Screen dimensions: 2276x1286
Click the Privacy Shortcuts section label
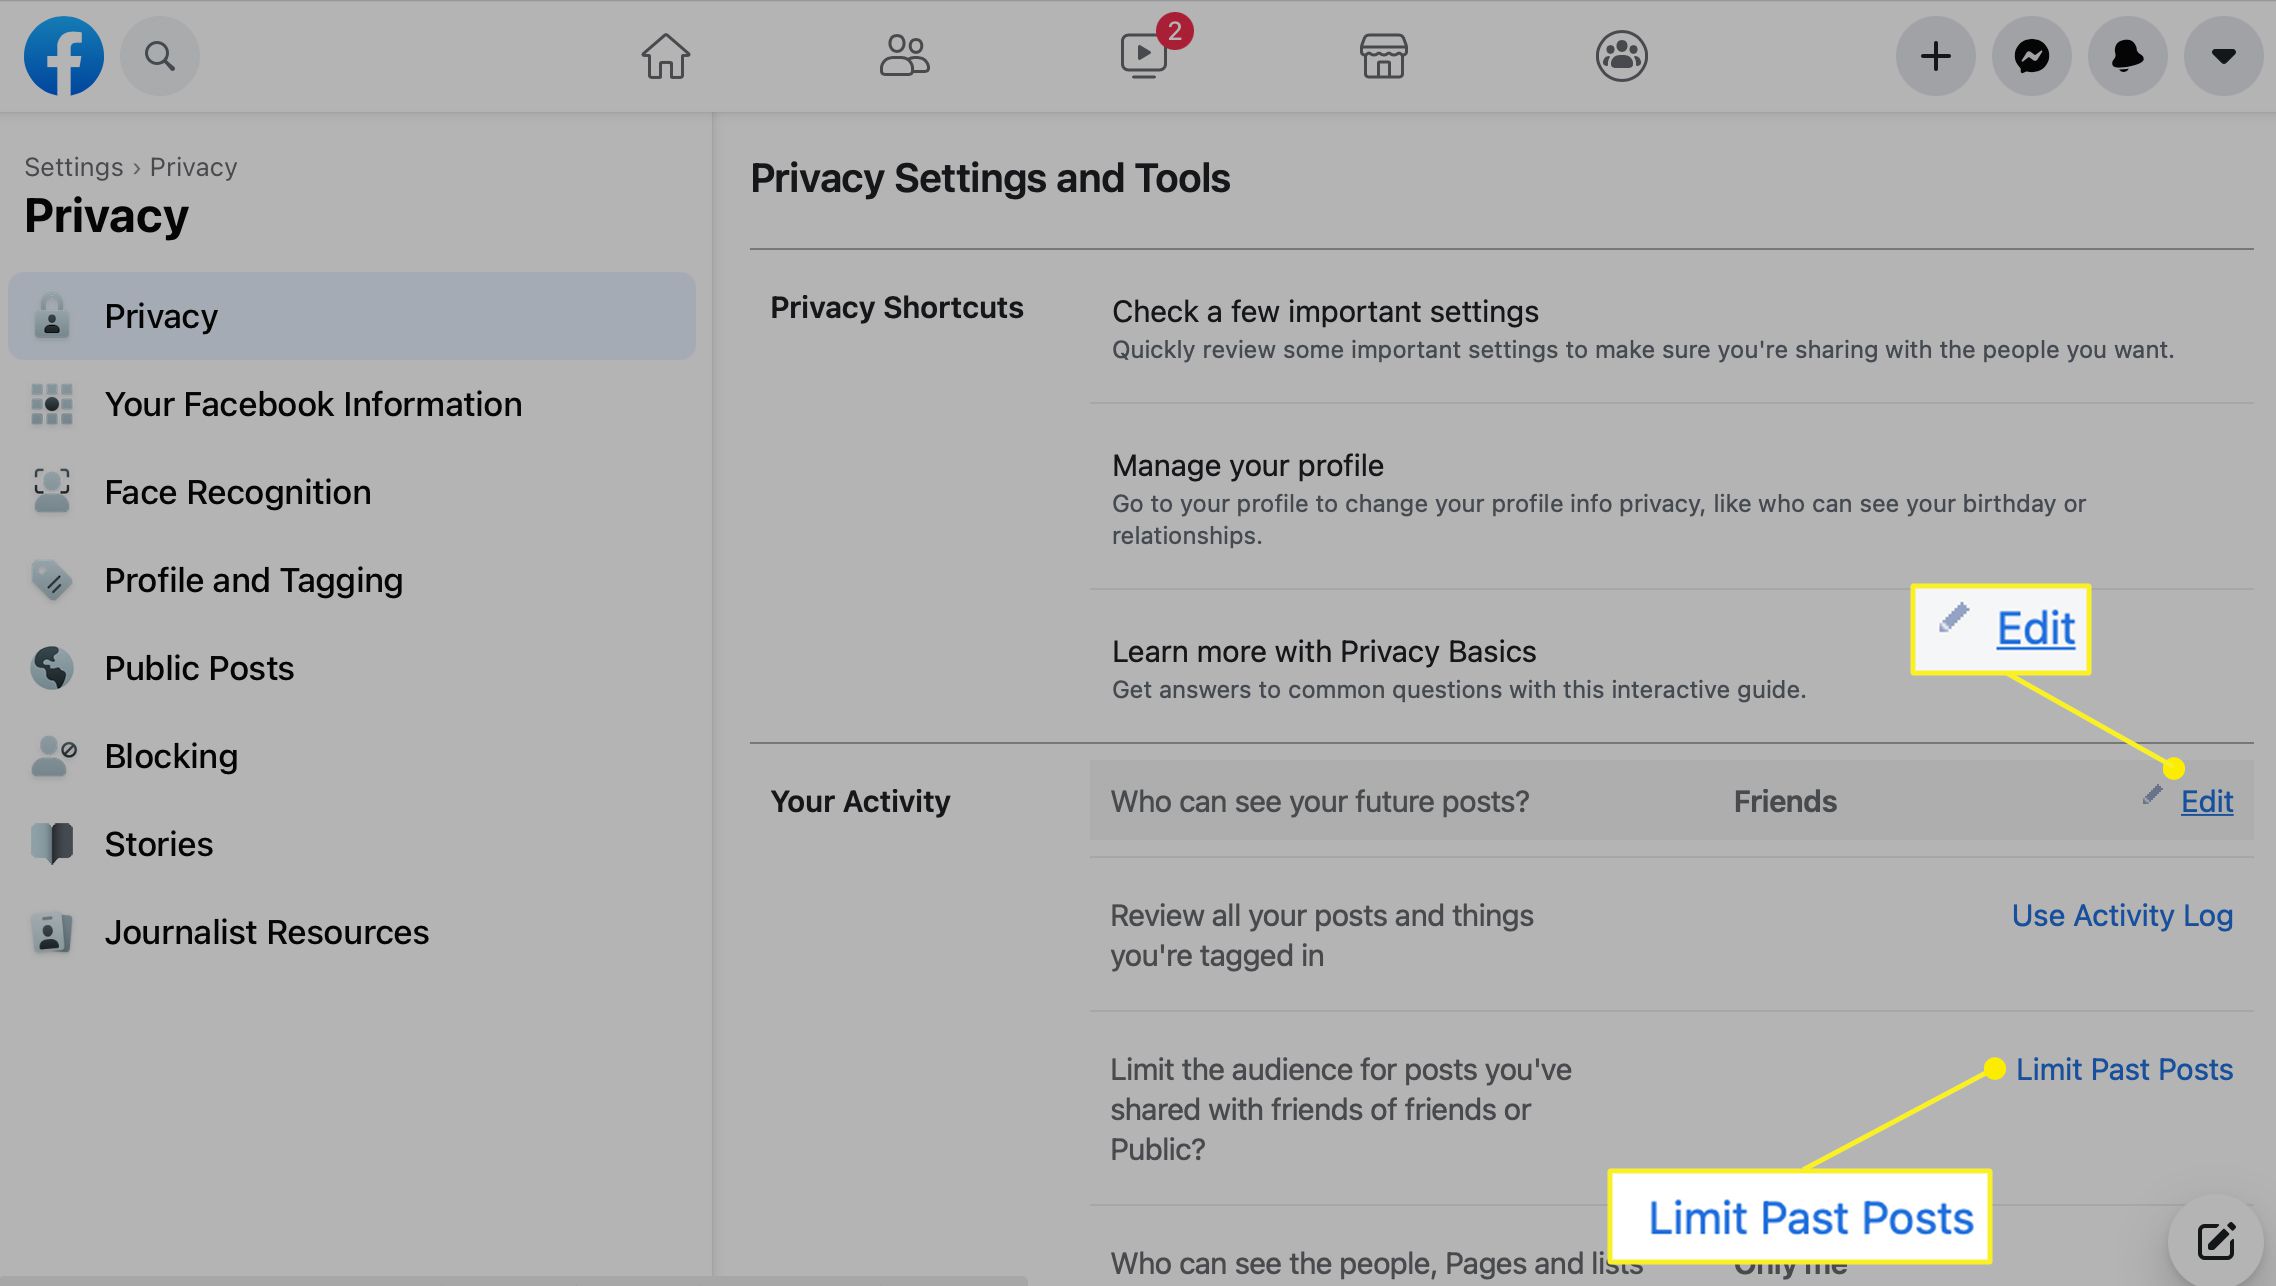897,307
